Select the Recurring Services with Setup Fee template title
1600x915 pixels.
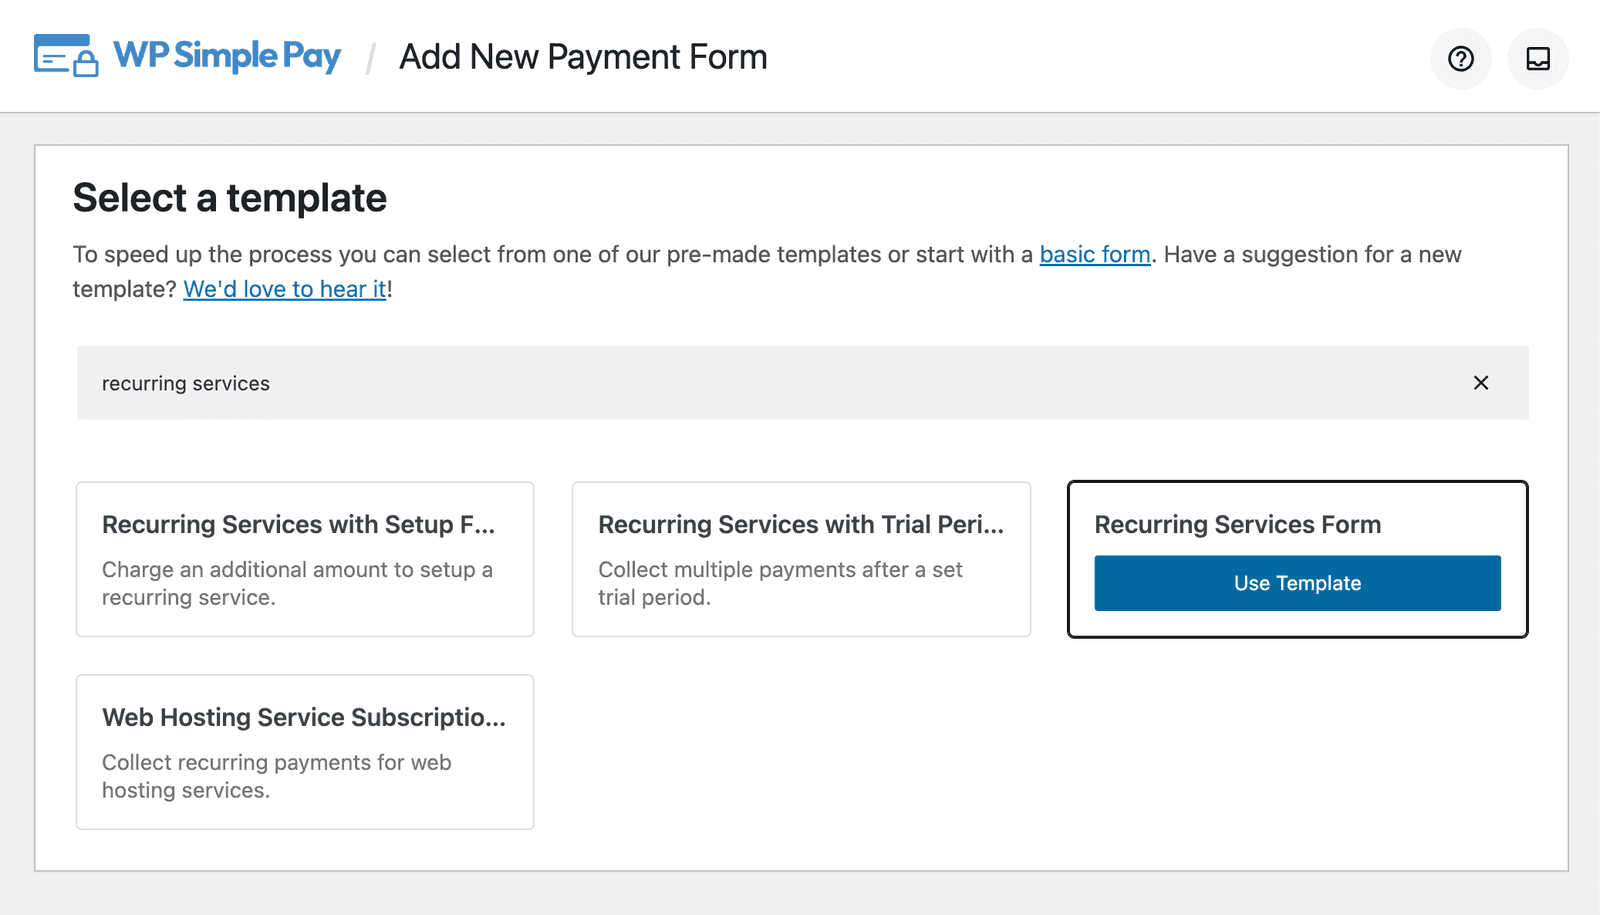click(298, 525)
